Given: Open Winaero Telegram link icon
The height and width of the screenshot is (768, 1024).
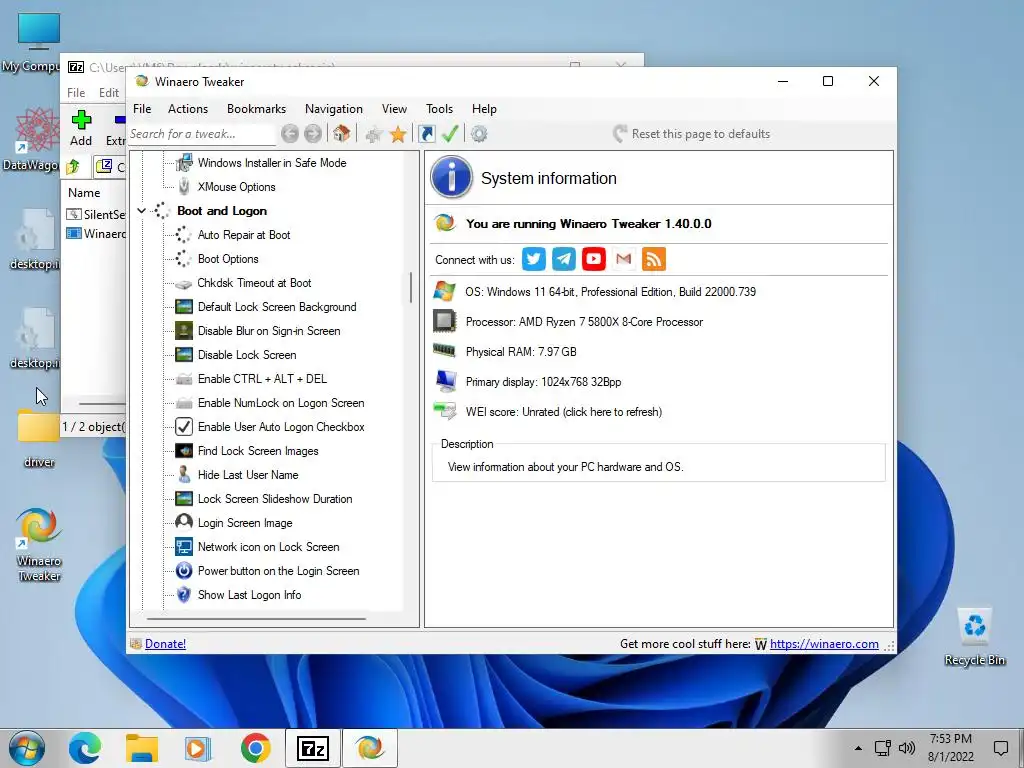Looking at the screenshot, I should pos(564,259).
